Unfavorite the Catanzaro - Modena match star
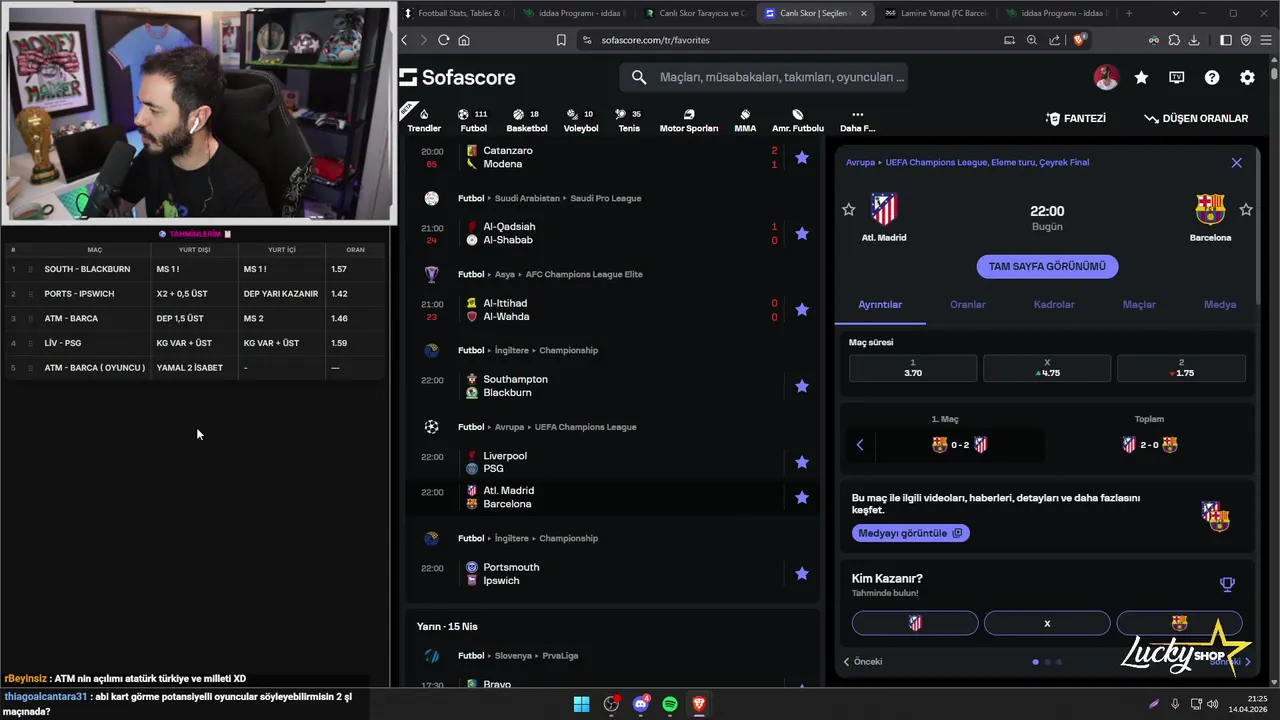Viewport: 1280px width, 720px height. click(x=802, y=157)
